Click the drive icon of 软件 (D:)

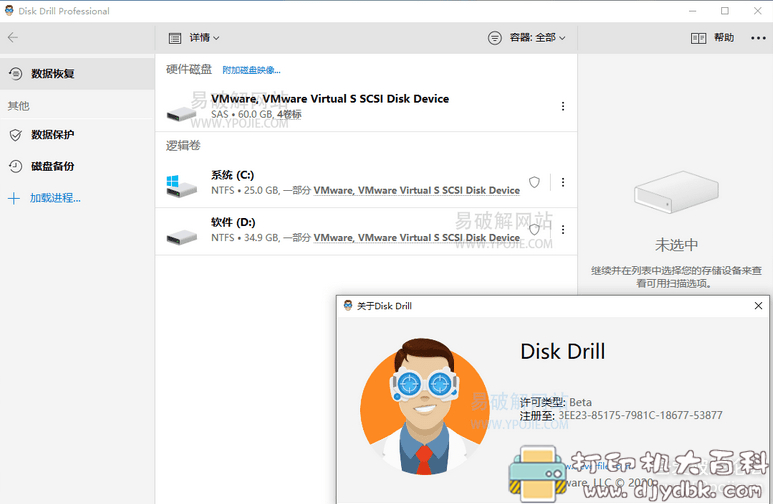(x=181, y=237)
